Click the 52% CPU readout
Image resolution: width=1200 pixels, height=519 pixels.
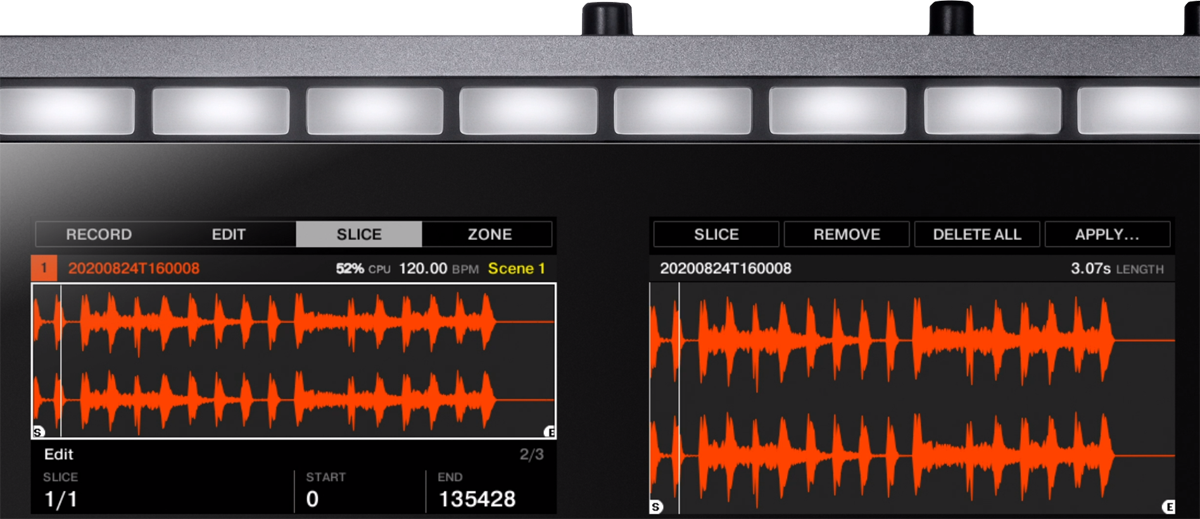363,268
